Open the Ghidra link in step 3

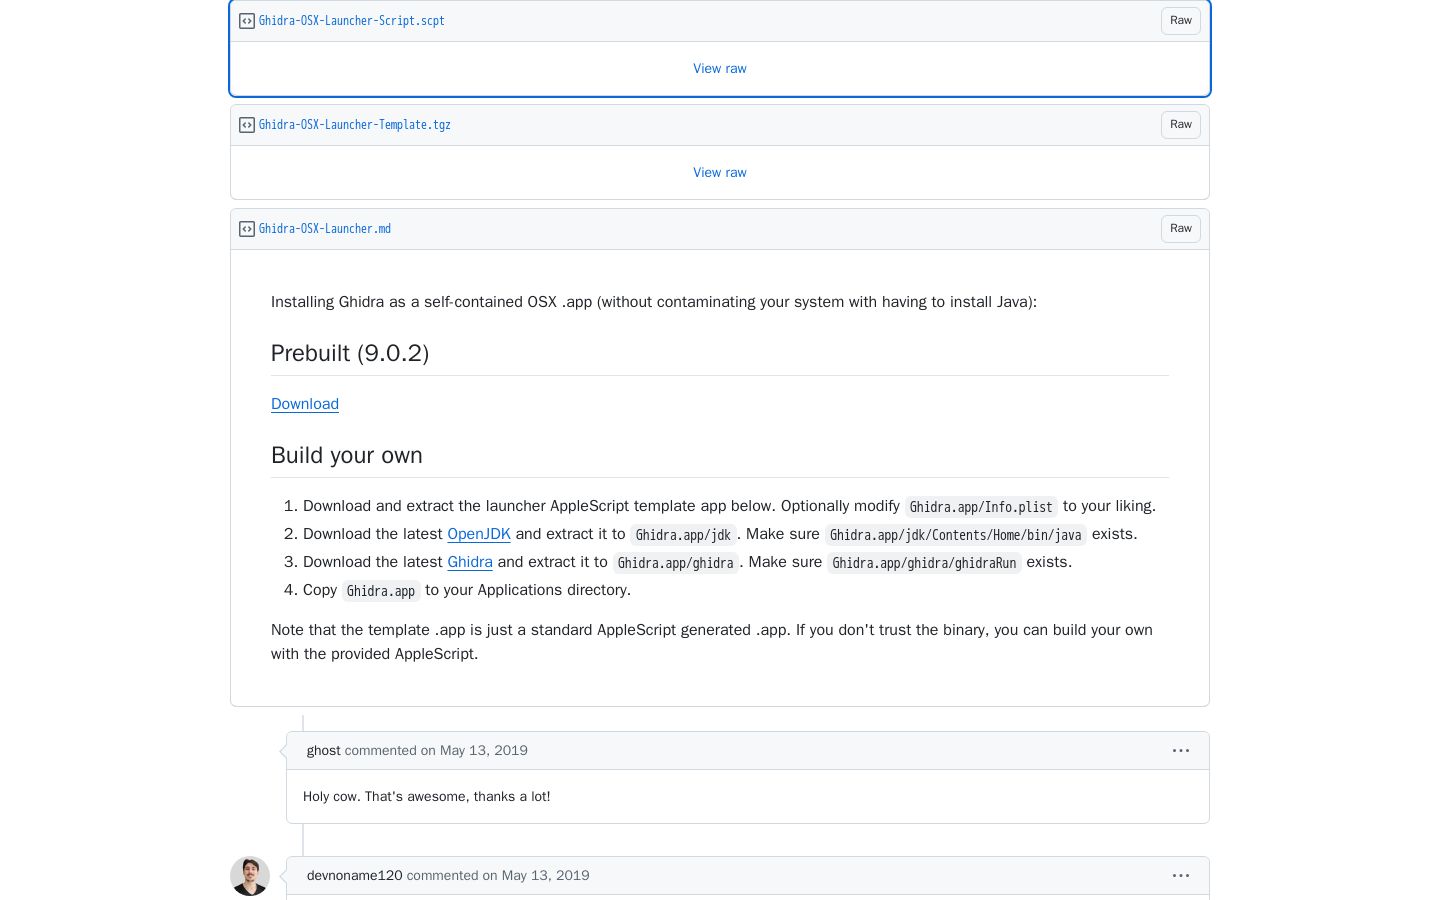pos(470,562)
